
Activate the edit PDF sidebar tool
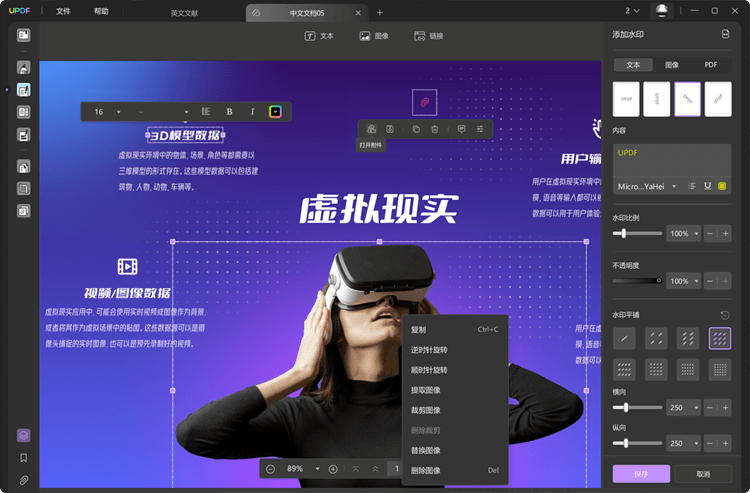(23, 90)
